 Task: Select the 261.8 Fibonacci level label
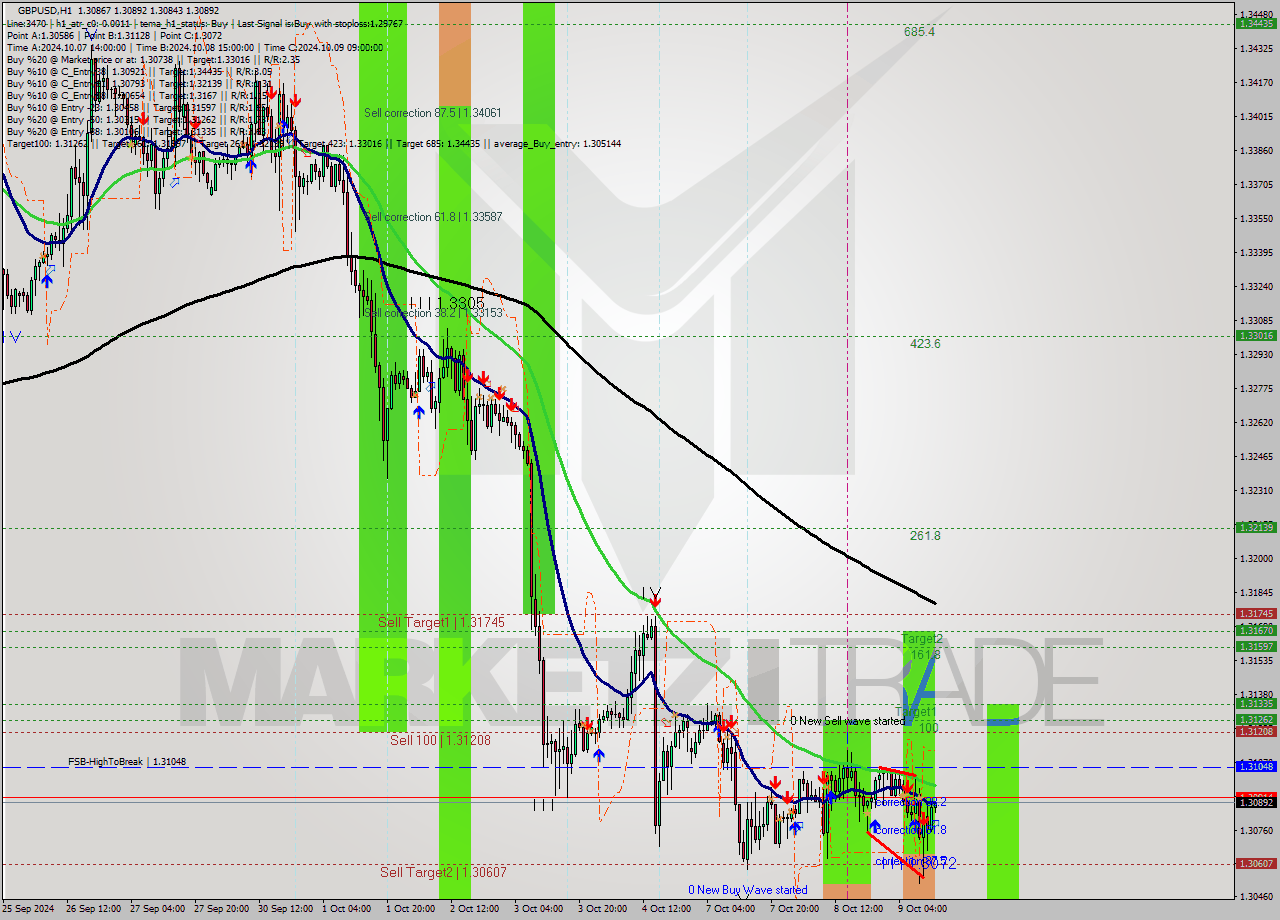coord(925,536)
